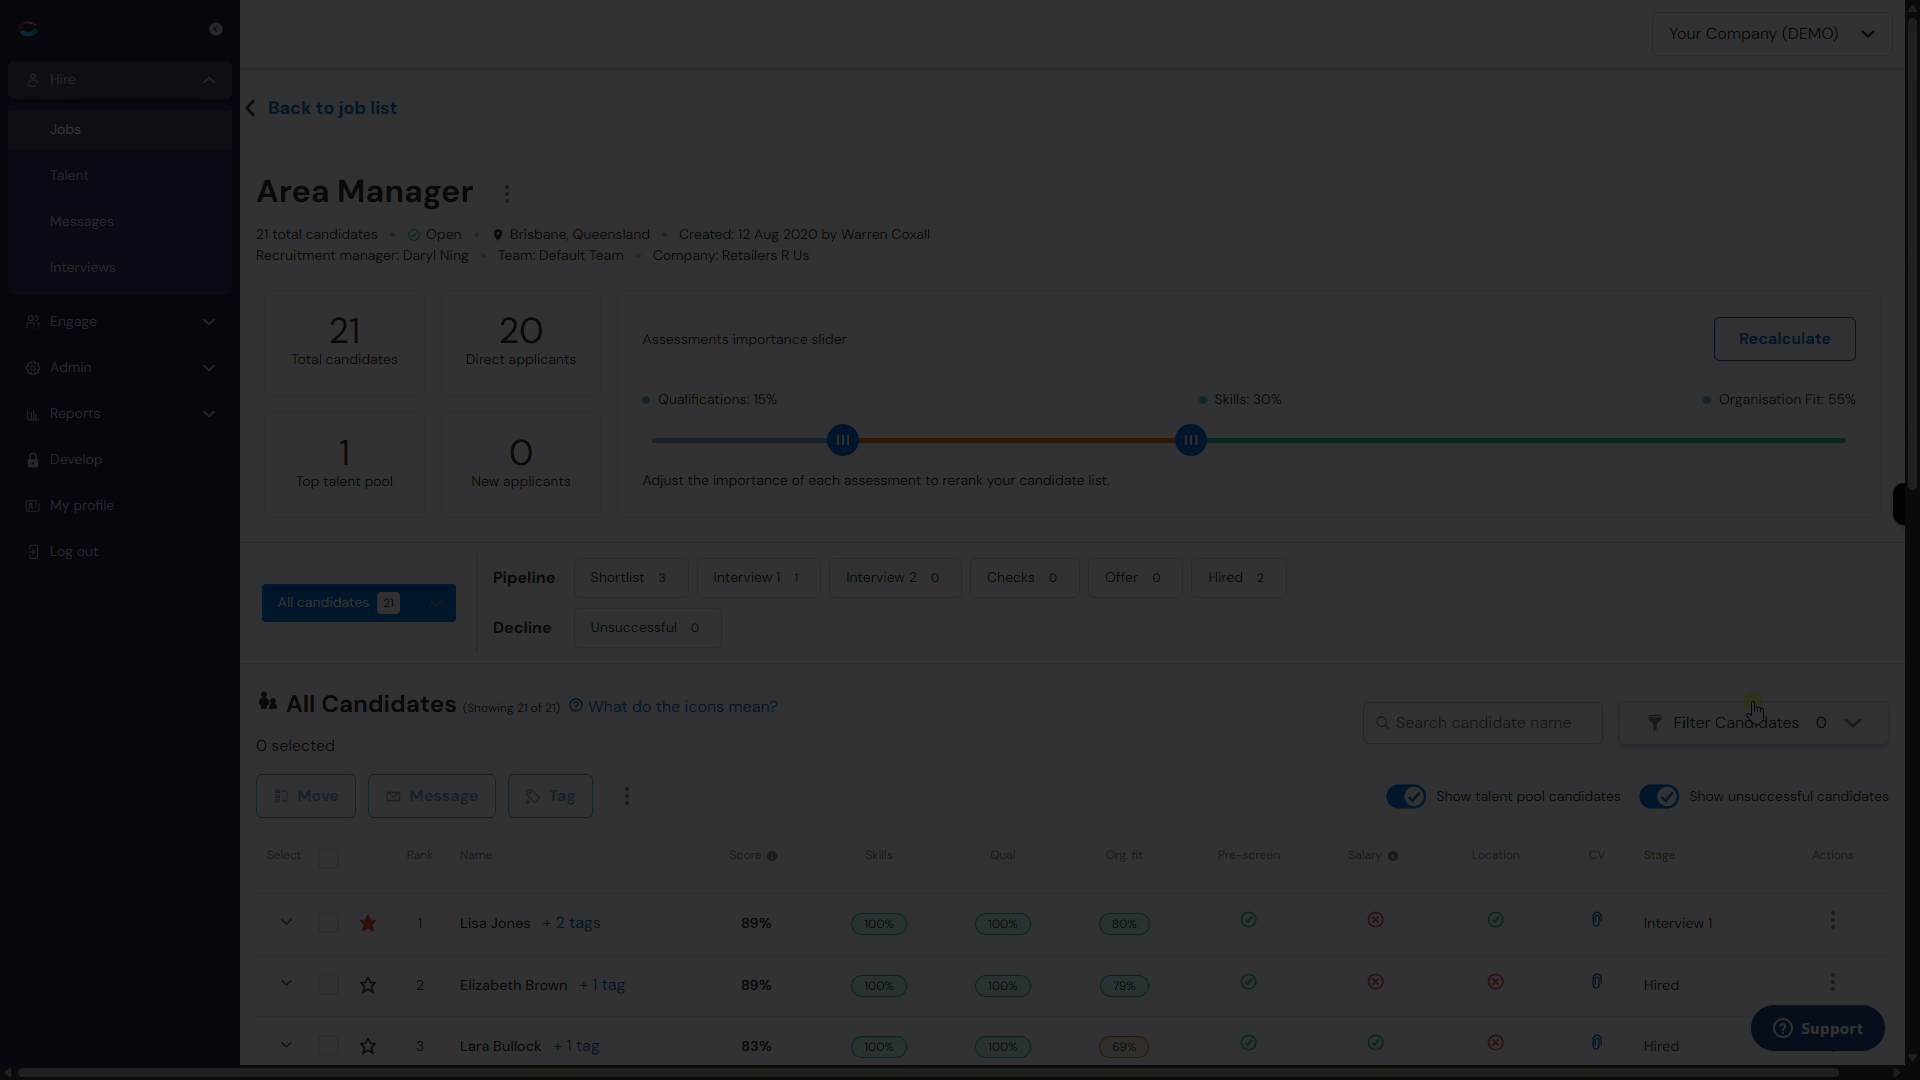Image resolution: width=1920 pixels, height=1080 pixels.
Task: Click the horizontal scrollbar at bottom
Action: (928, 1073)
